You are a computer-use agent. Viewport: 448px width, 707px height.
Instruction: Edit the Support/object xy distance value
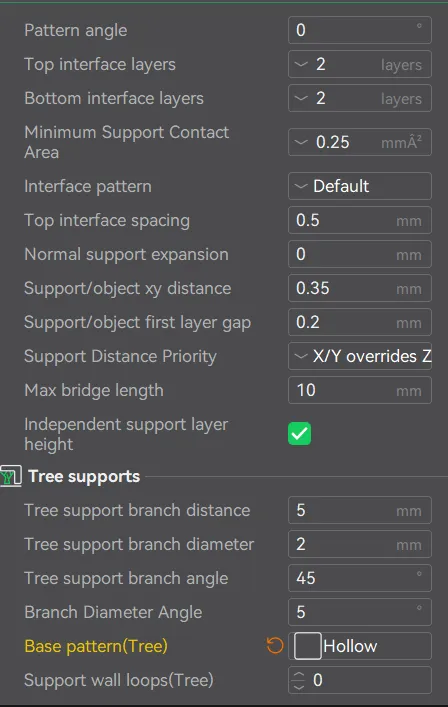[360, 288]
